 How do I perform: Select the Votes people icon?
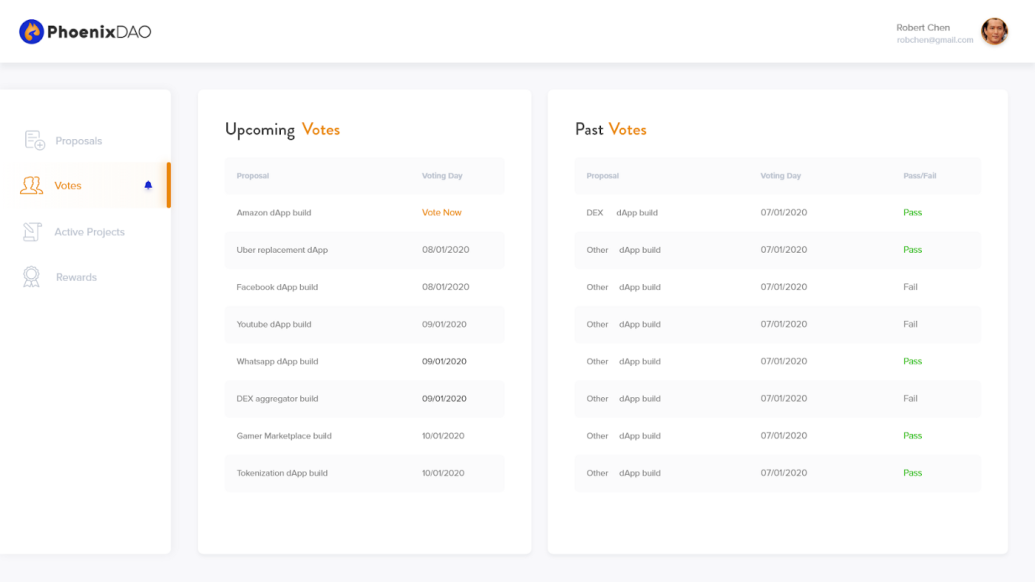[x=31, y=185]
